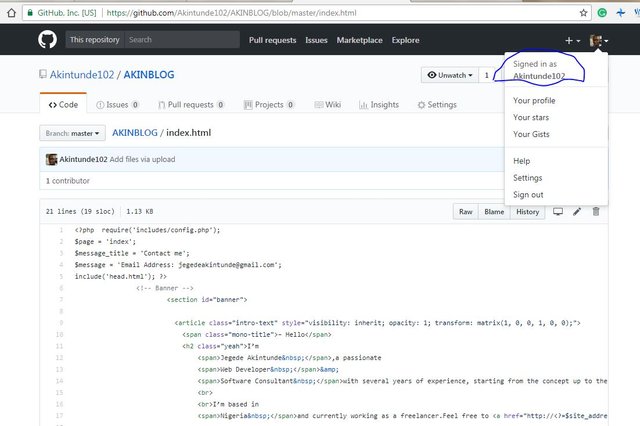The image size is (640, 426).
Task: Focus the repository Search field
Action: tap(182, 40)
